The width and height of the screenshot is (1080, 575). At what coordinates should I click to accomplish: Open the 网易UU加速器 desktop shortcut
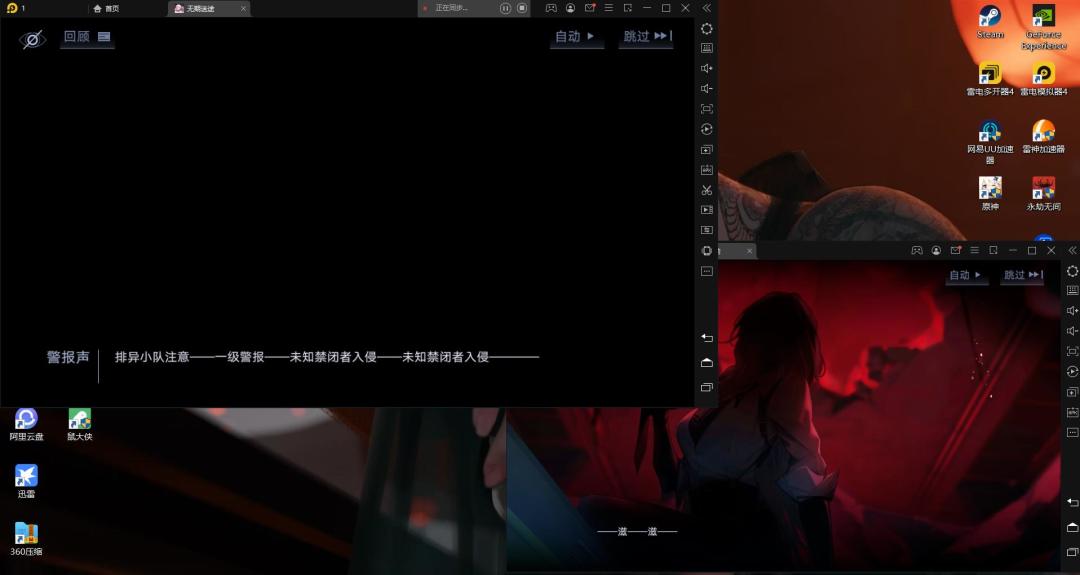[x=990, y=142]
